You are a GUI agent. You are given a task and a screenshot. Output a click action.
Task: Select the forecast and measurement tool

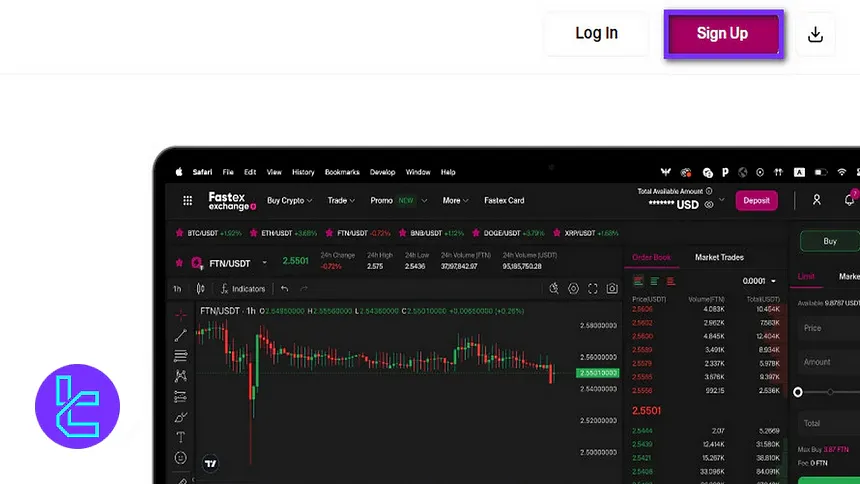pyautogui.click(x=180, y=396)
